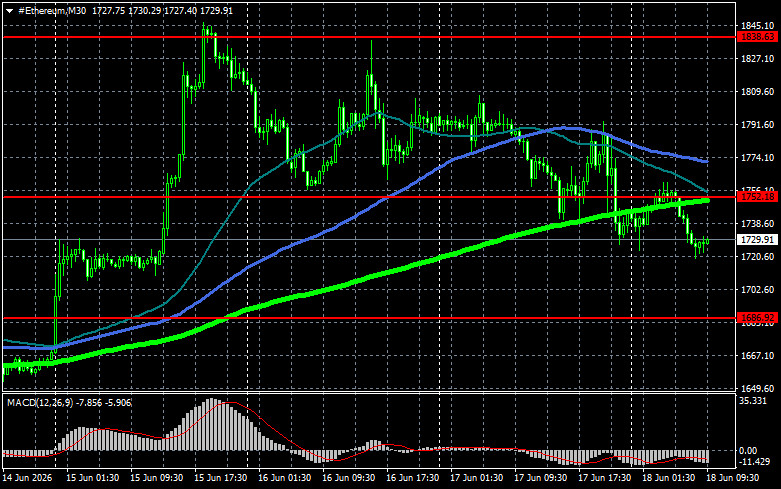Click the 15 Jun 09:30 time label
Screen dimensions: 781x489
(156, 478)
